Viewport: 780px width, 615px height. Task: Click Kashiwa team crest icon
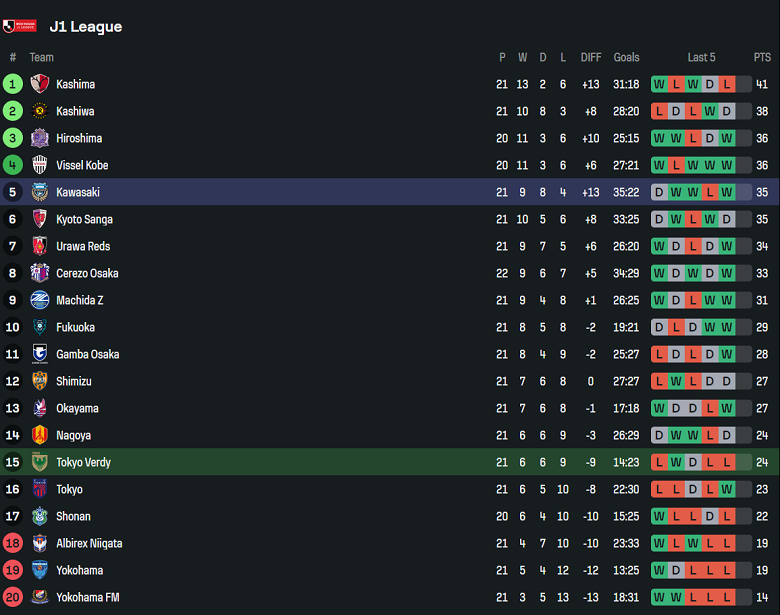(40, 111)
